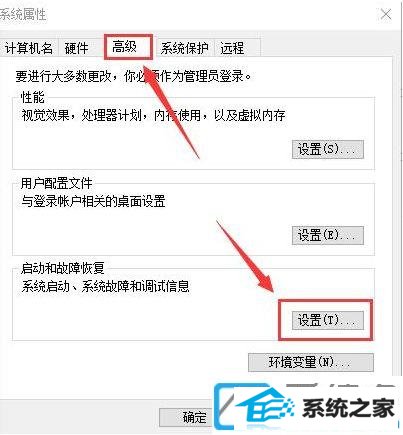Viewport: 403px width, 435px height.
Task: Open user profile 设置(E) button
Action: tap(328, 235)
